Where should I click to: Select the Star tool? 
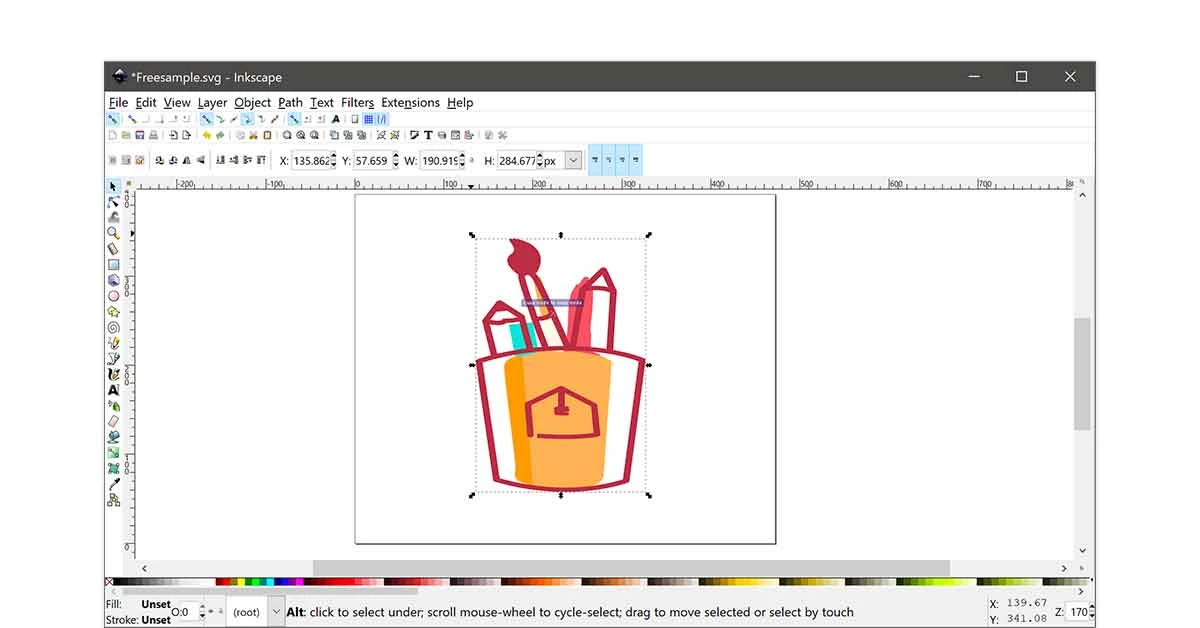[113, 311]
